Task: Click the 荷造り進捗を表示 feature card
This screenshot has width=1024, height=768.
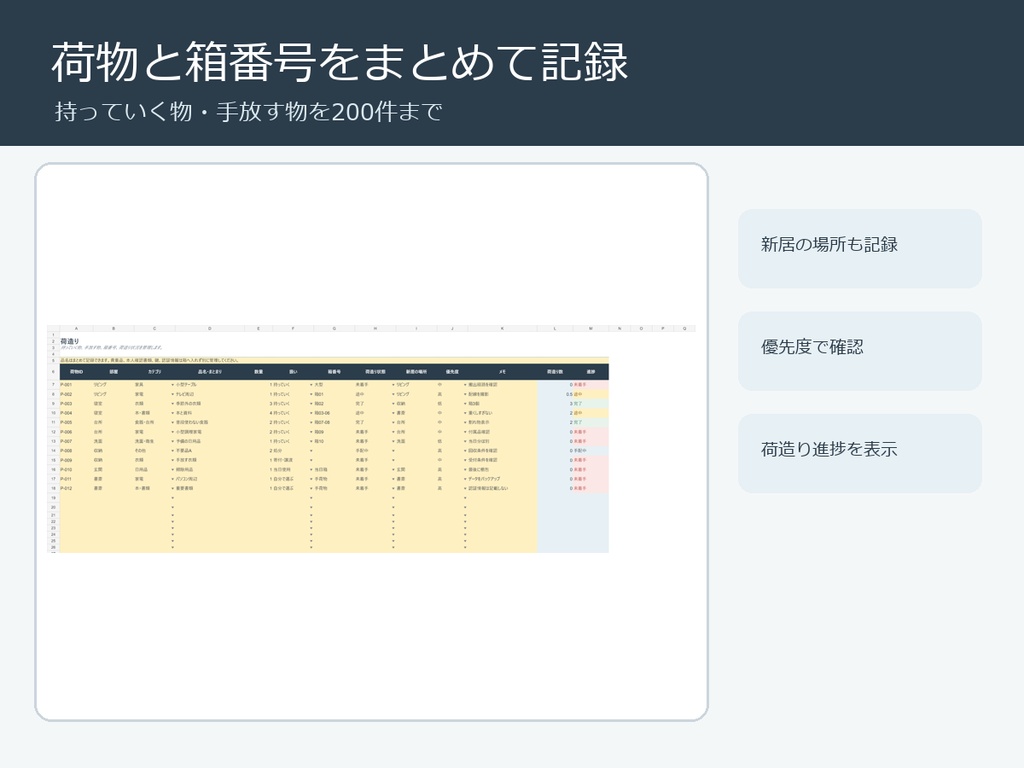Action: (859, 453)
